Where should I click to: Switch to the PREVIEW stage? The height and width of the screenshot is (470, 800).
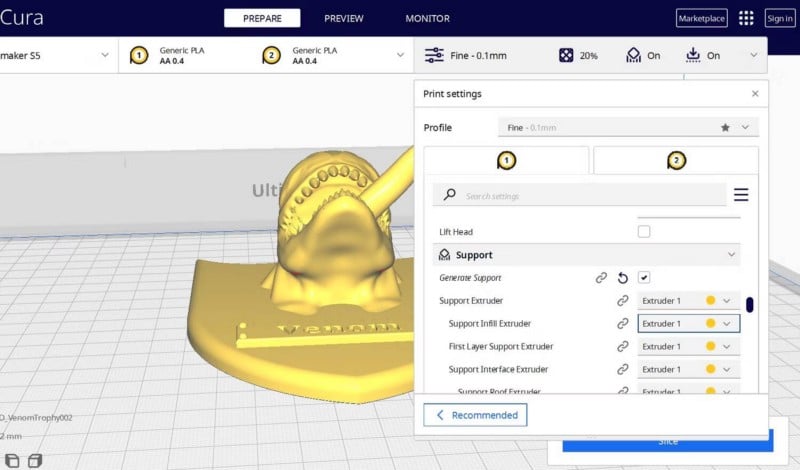point(343,18)
